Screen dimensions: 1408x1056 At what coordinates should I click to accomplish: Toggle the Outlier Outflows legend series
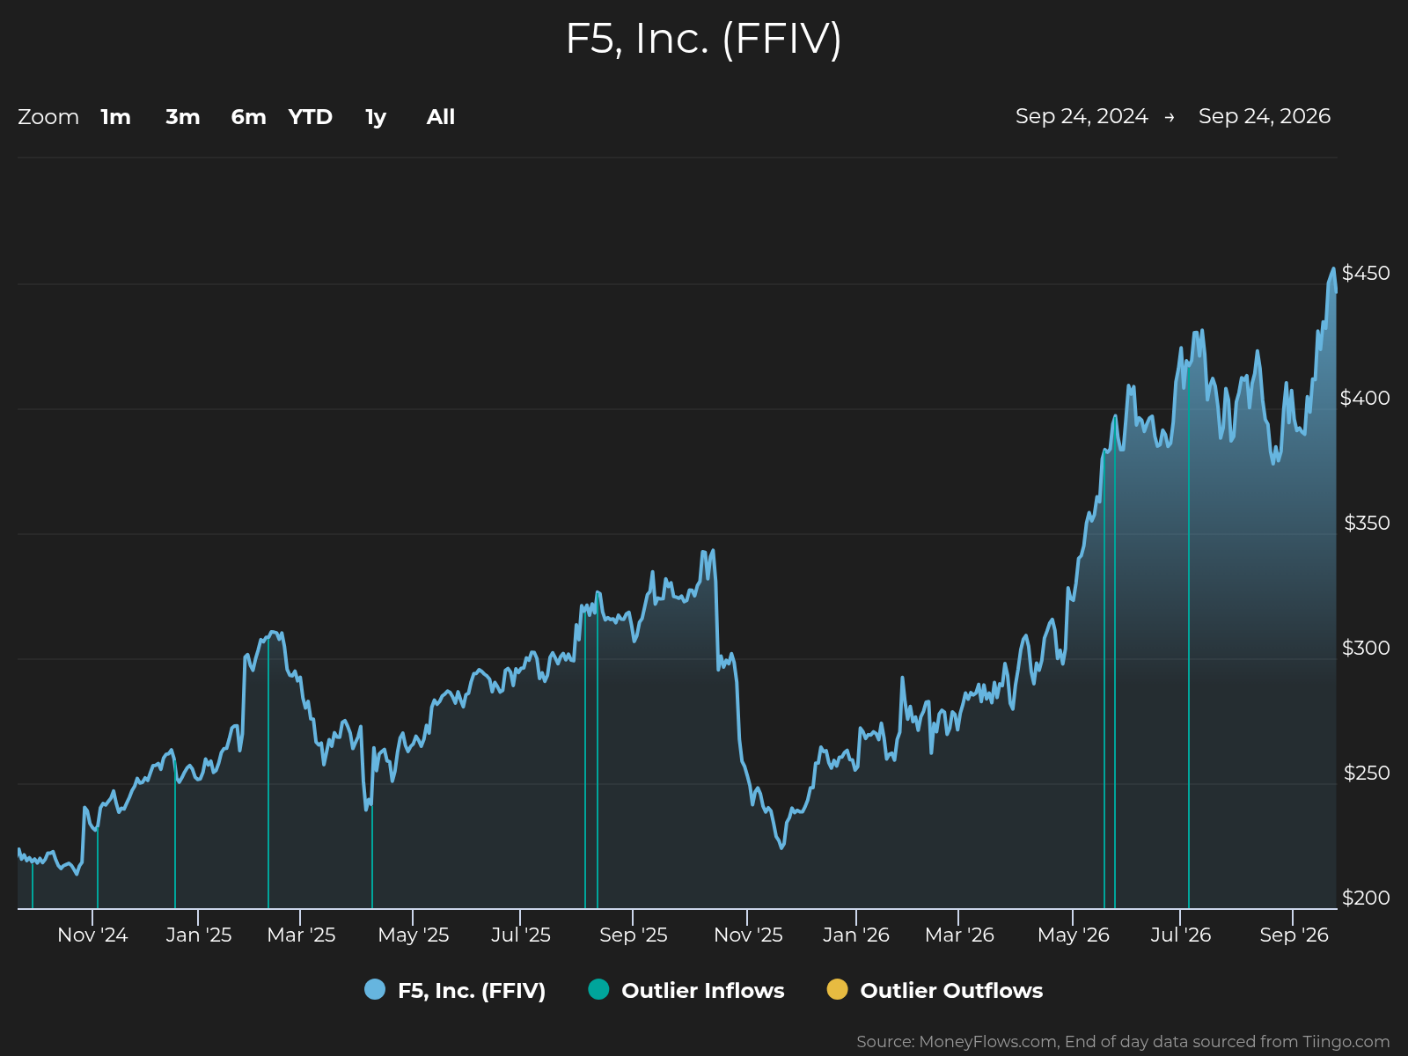[935, 990]
